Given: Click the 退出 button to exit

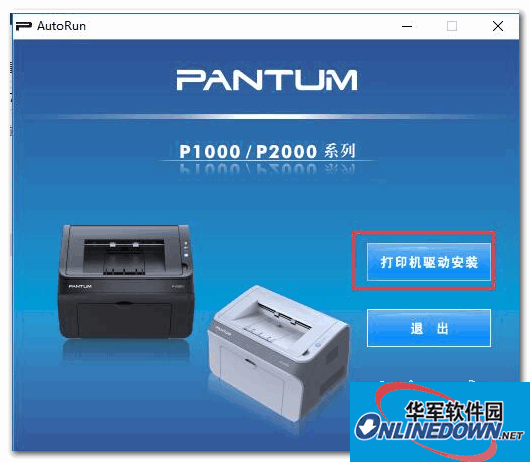Looking at the screenshot, I should tap(429, 327).
